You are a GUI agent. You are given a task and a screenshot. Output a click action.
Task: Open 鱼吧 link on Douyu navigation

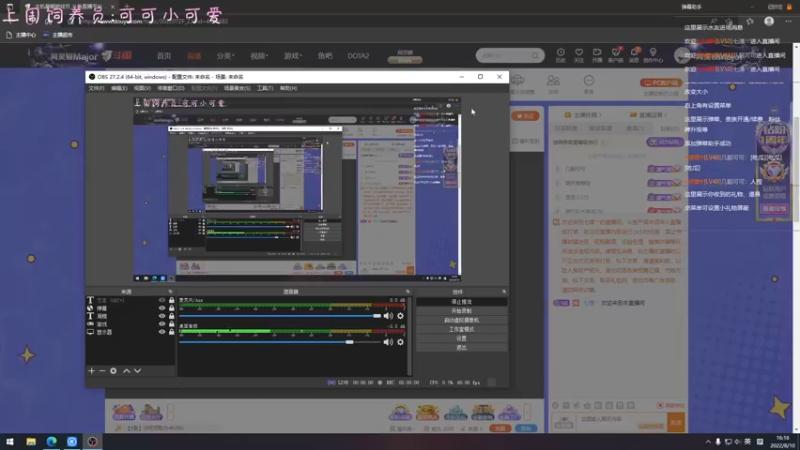coord(325,56)
